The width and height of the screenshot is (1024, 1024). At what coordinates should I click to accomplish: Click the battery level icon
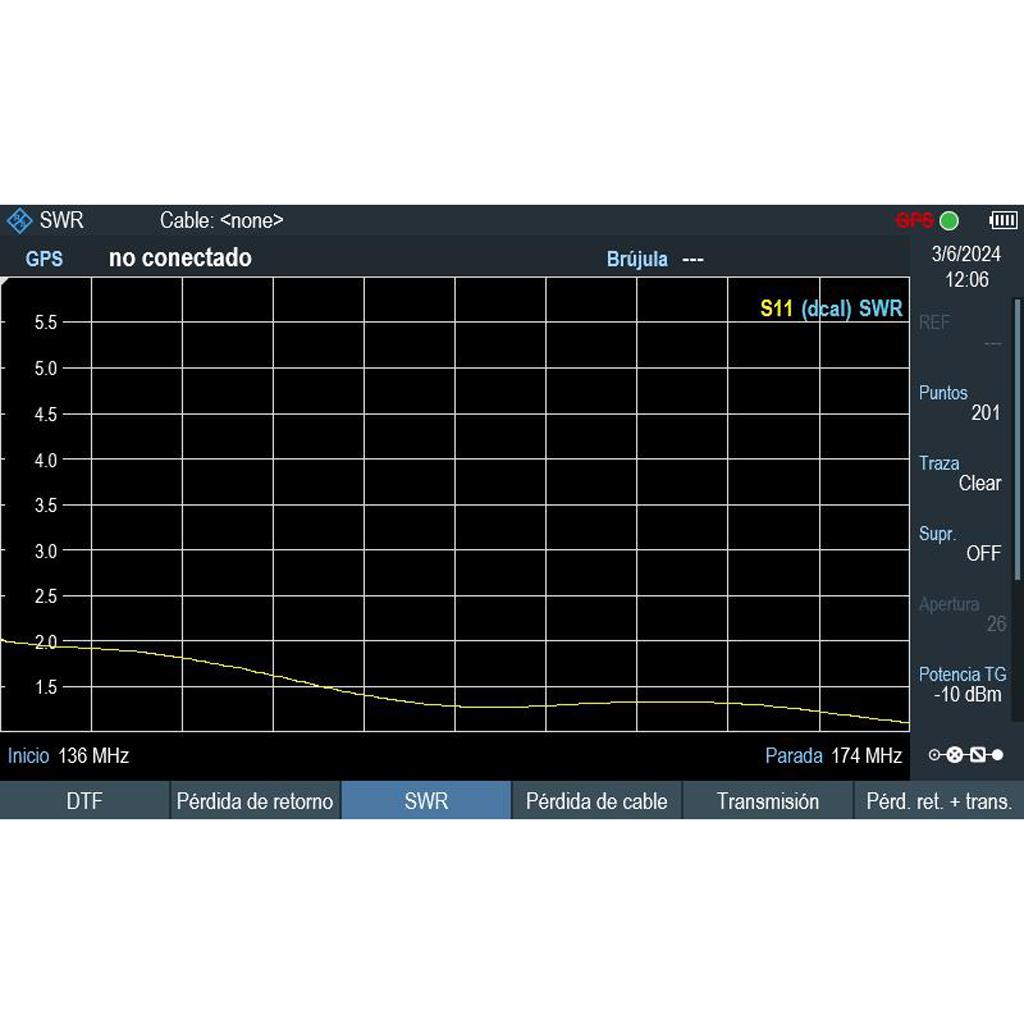tap(1002, 220)
